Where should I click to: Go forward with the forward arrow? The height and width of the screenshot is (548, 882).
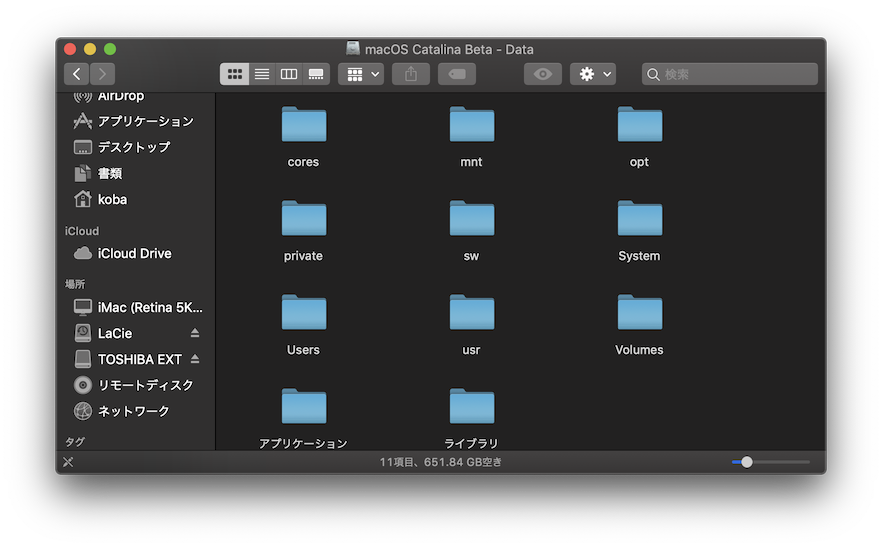pos(102,74)
